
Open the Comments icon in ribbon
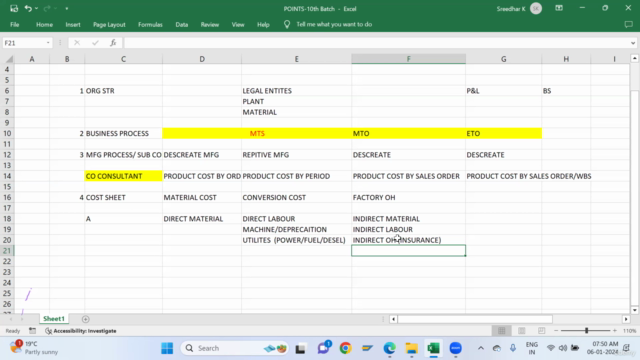click(629, 24)
